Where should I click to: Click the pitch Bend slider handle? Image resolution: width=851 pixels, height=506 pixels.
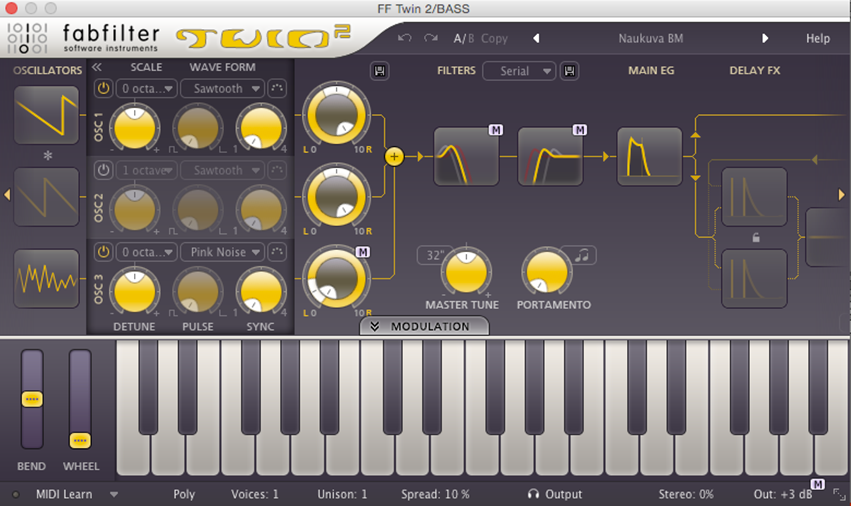32,399
